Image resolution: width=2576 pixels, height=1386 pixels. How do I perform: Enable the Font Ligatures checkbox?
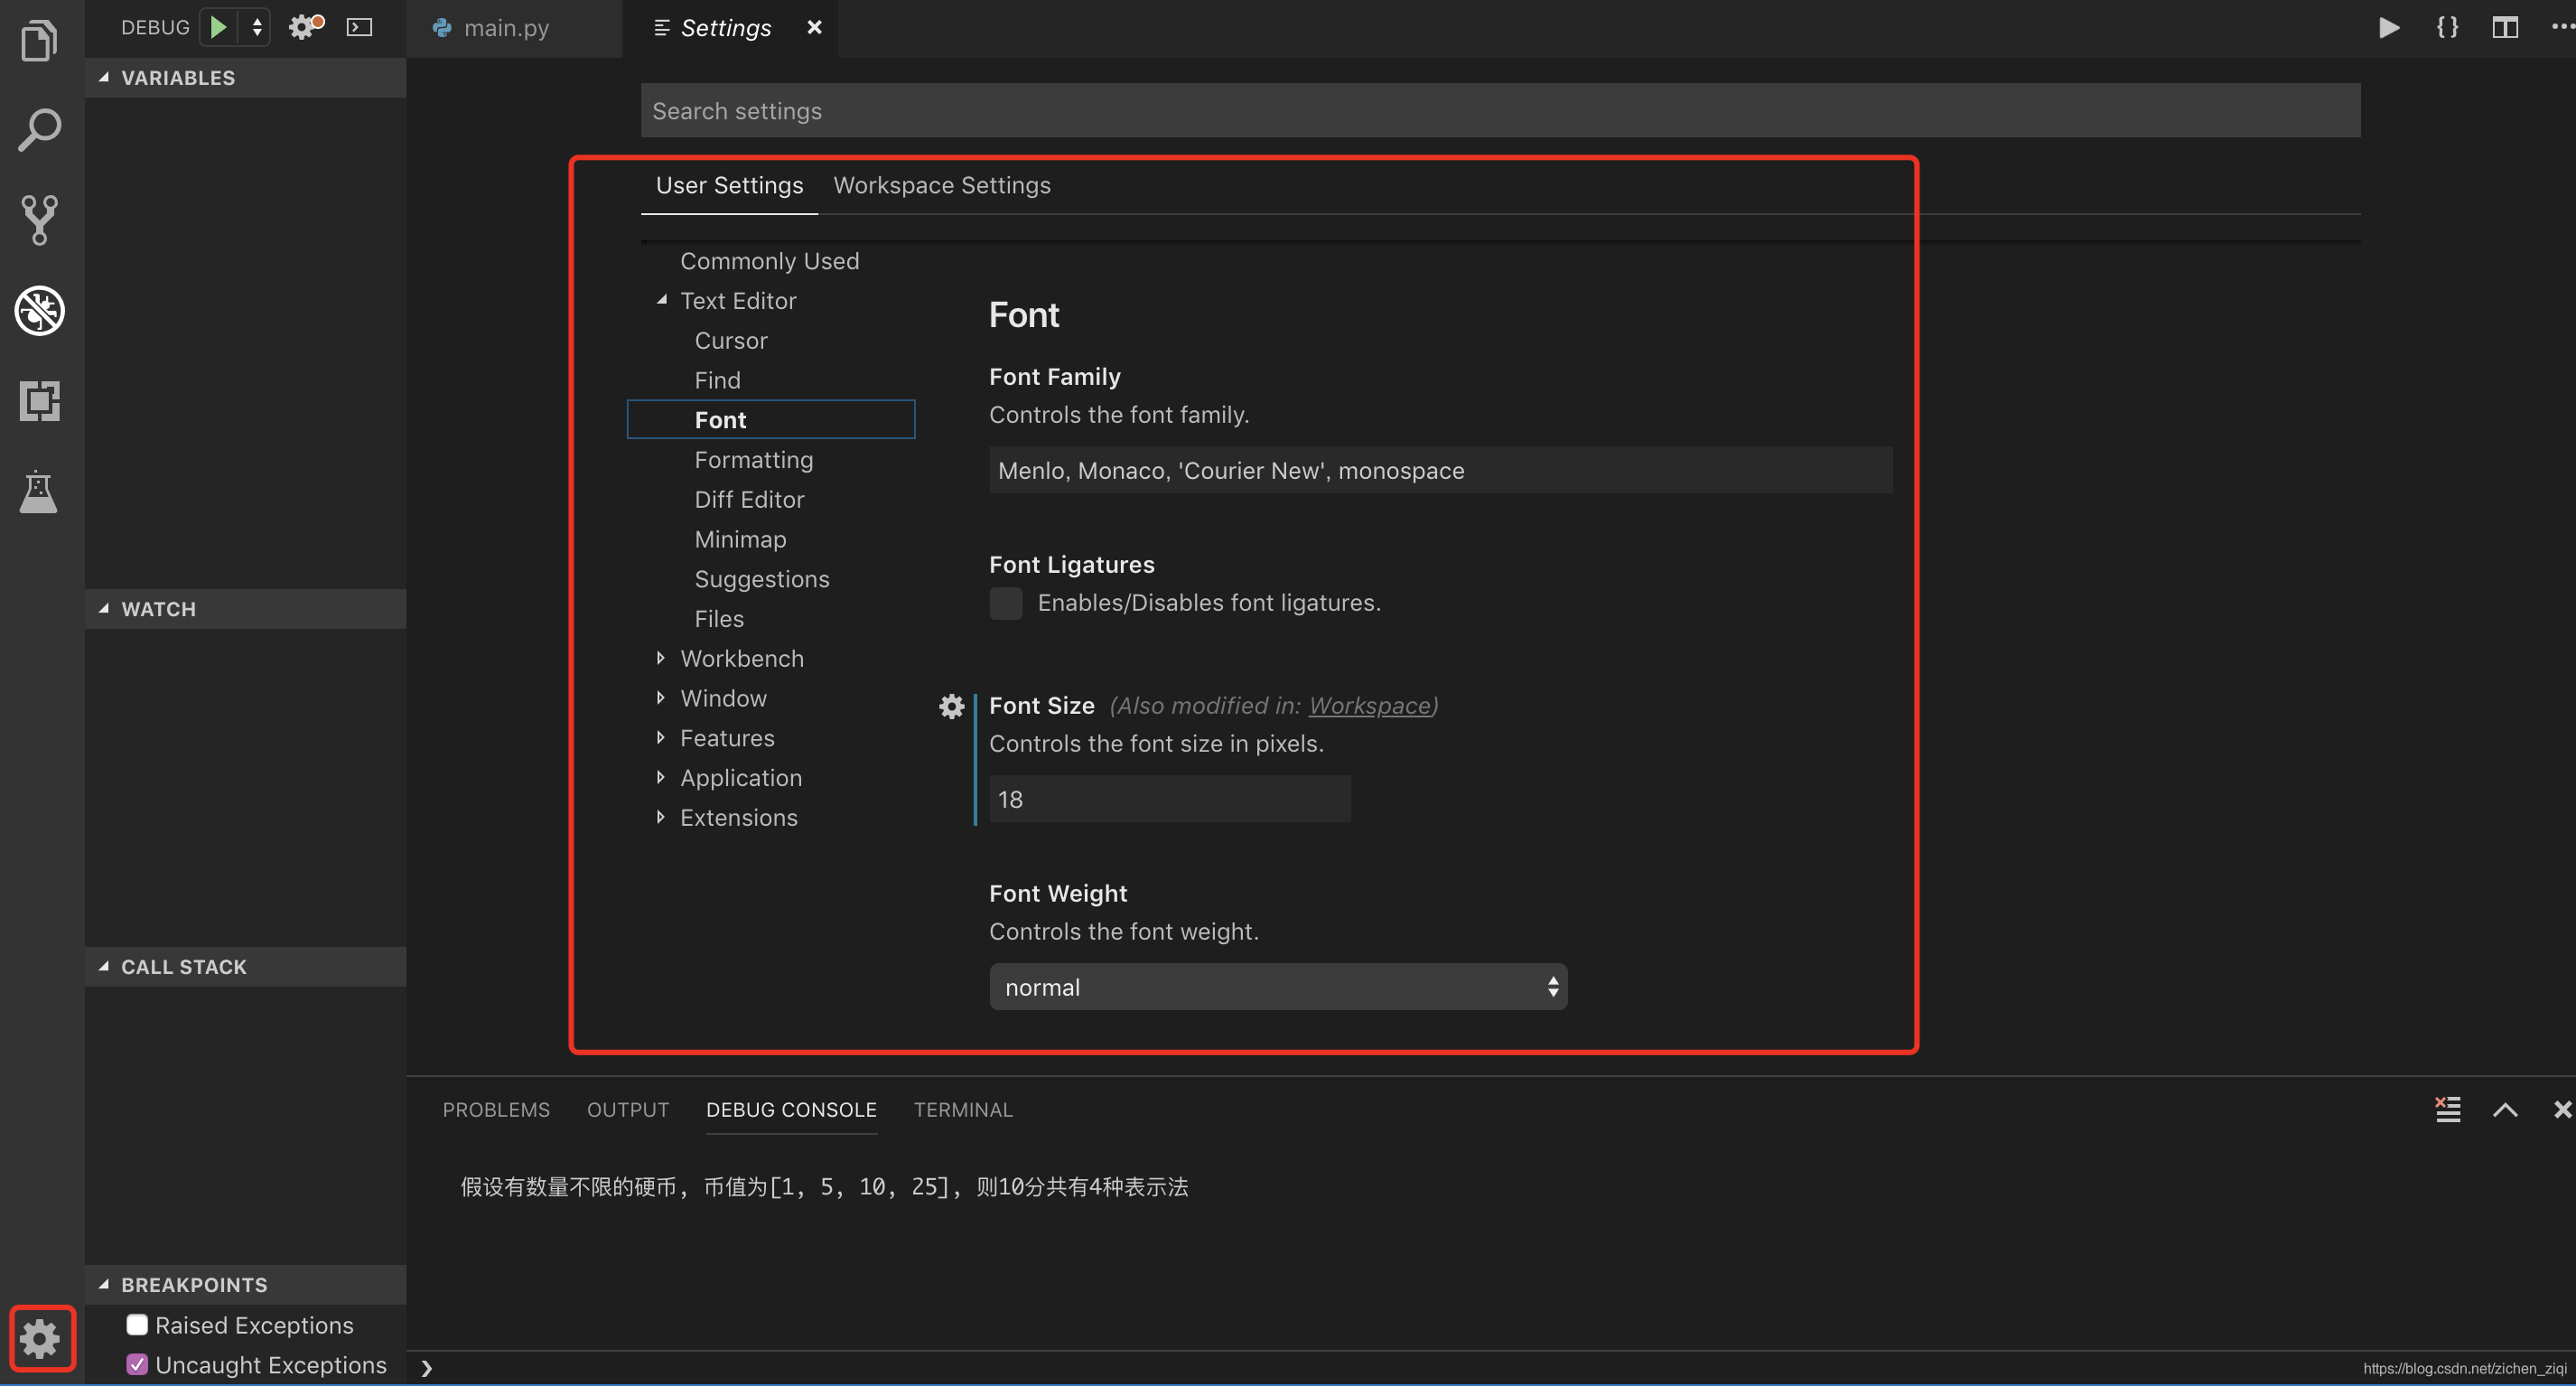click(x=1005, y=603)
